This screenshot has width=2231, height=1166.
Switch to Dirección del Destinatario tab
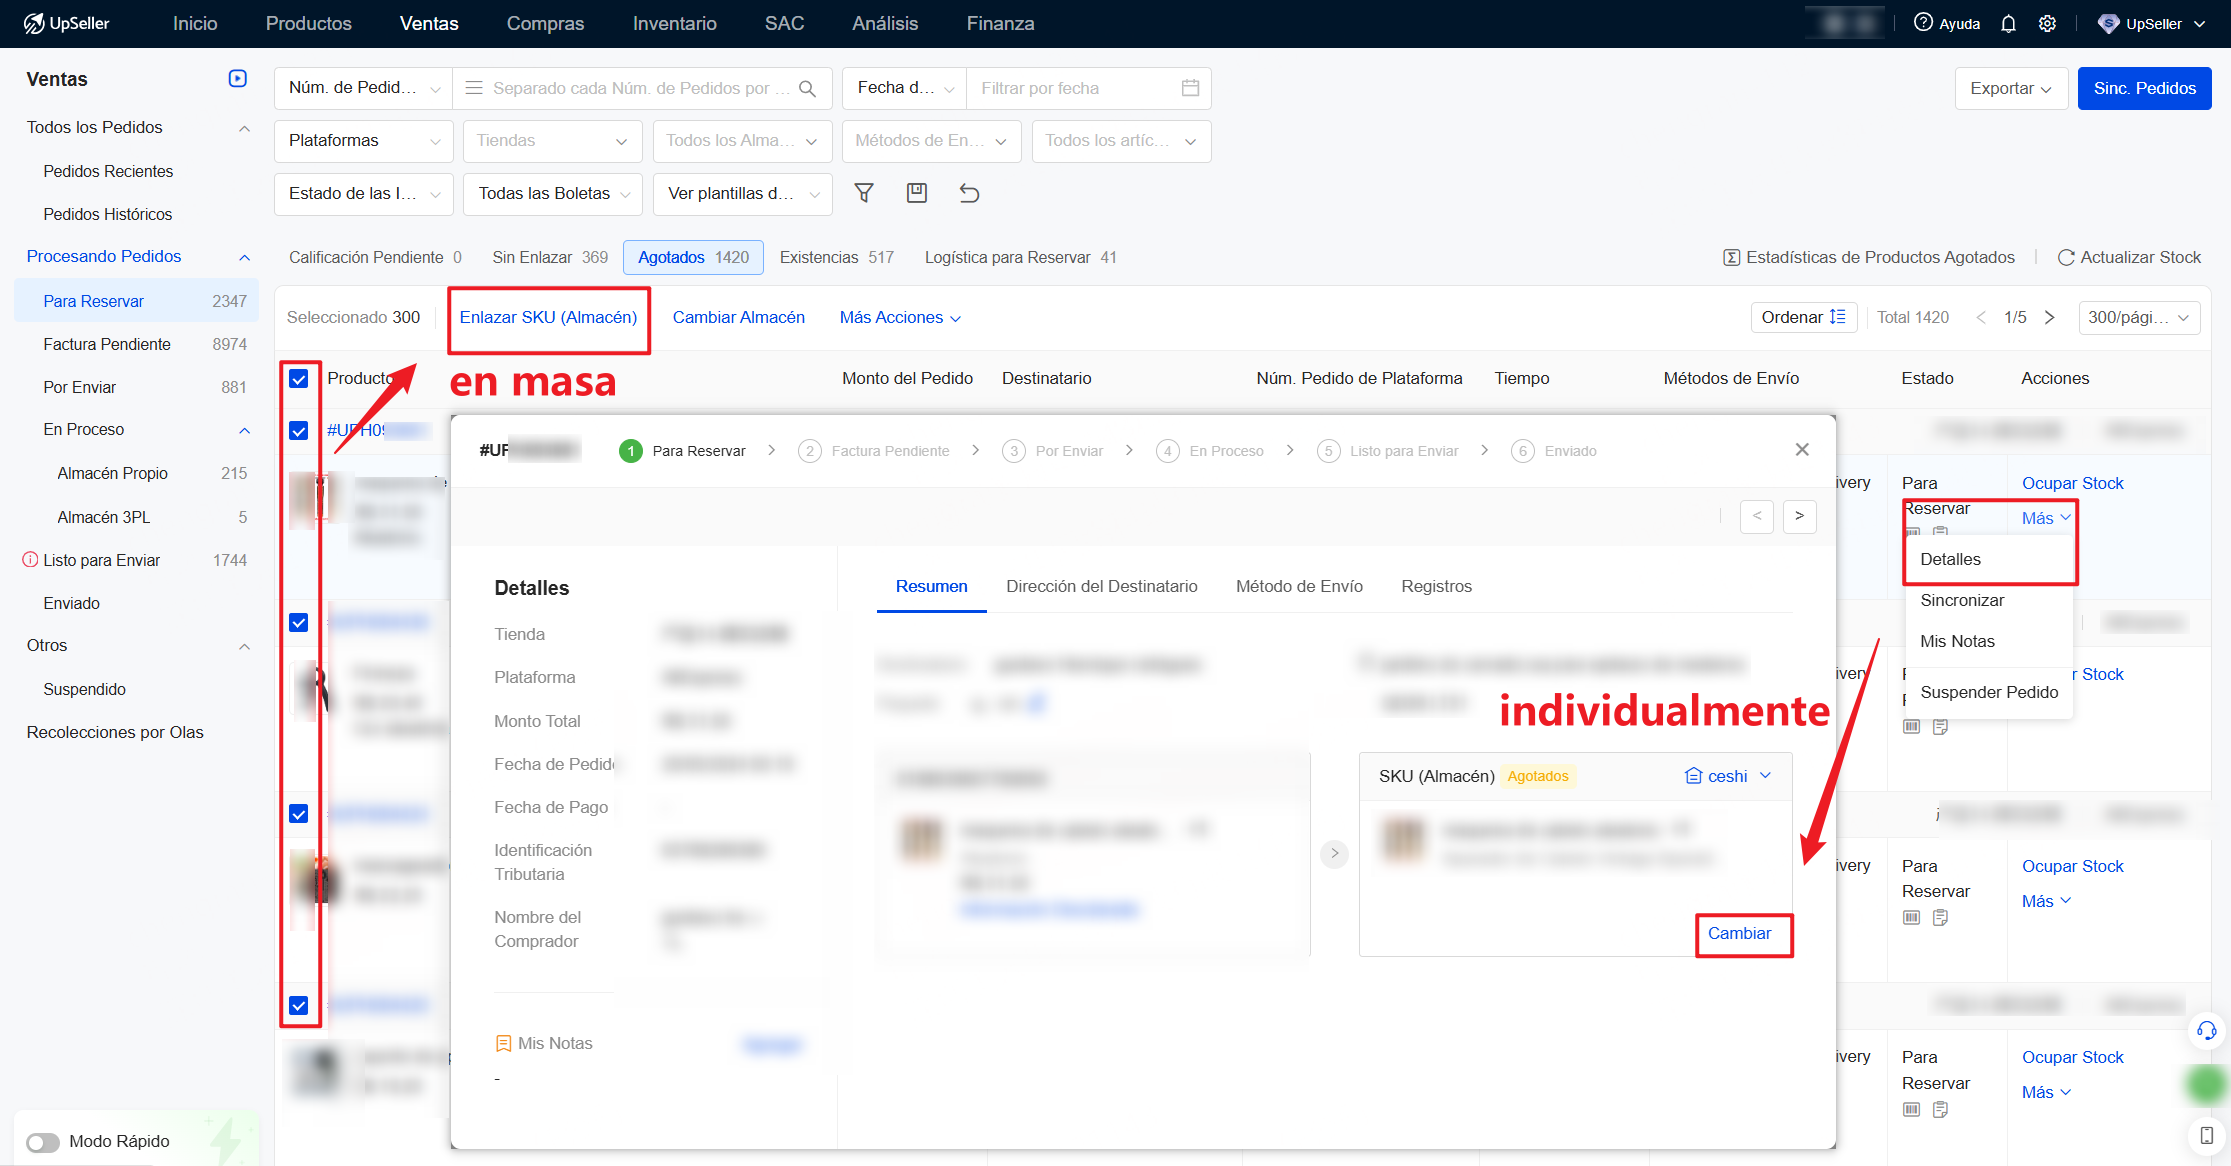1101,586
